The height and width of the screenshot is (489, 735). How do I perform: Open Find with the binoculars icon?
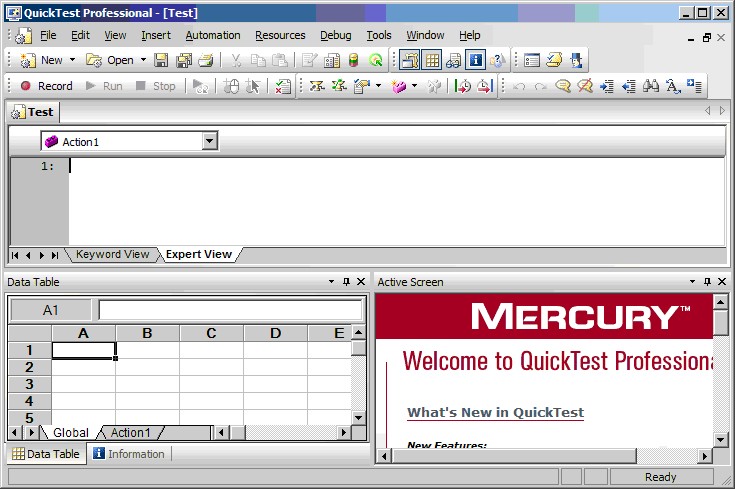(651, 86)
